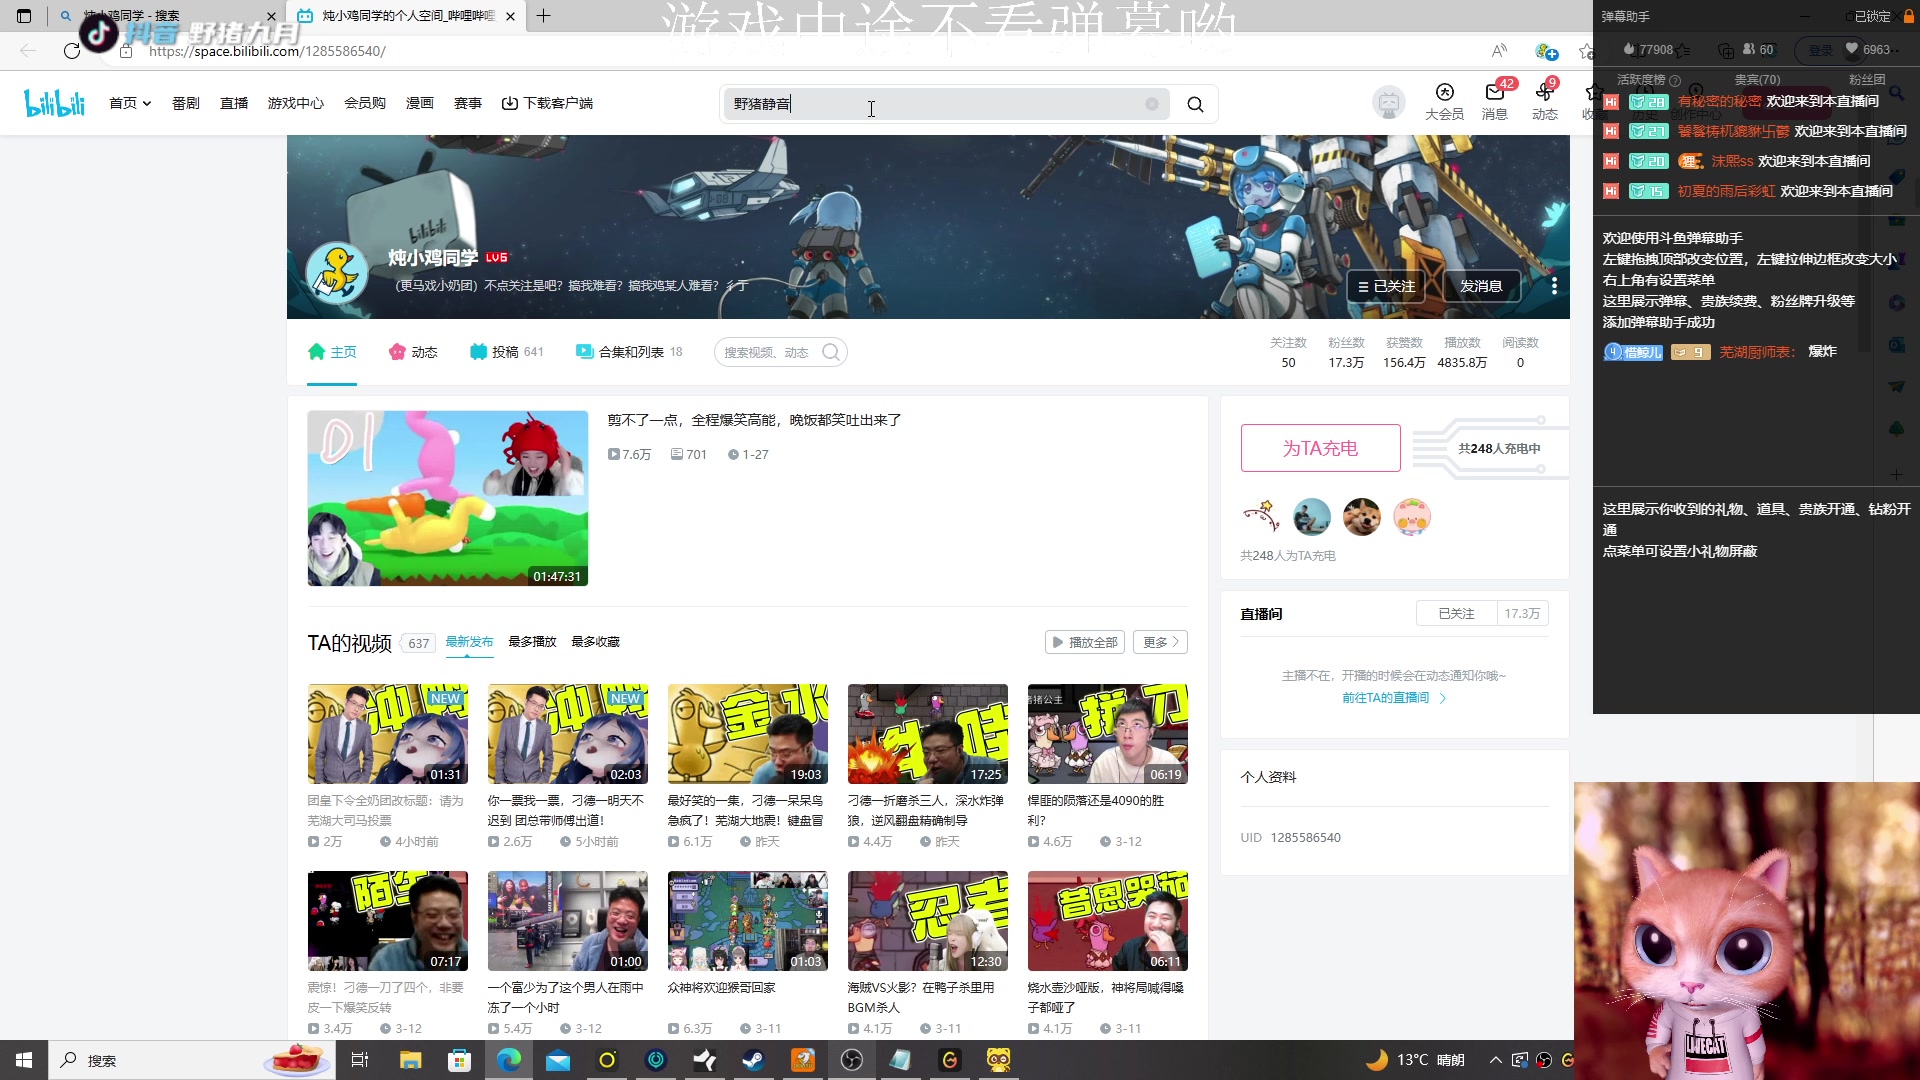Open the 动态 feed icon in bilibili navbar

tap(1545, 103)
